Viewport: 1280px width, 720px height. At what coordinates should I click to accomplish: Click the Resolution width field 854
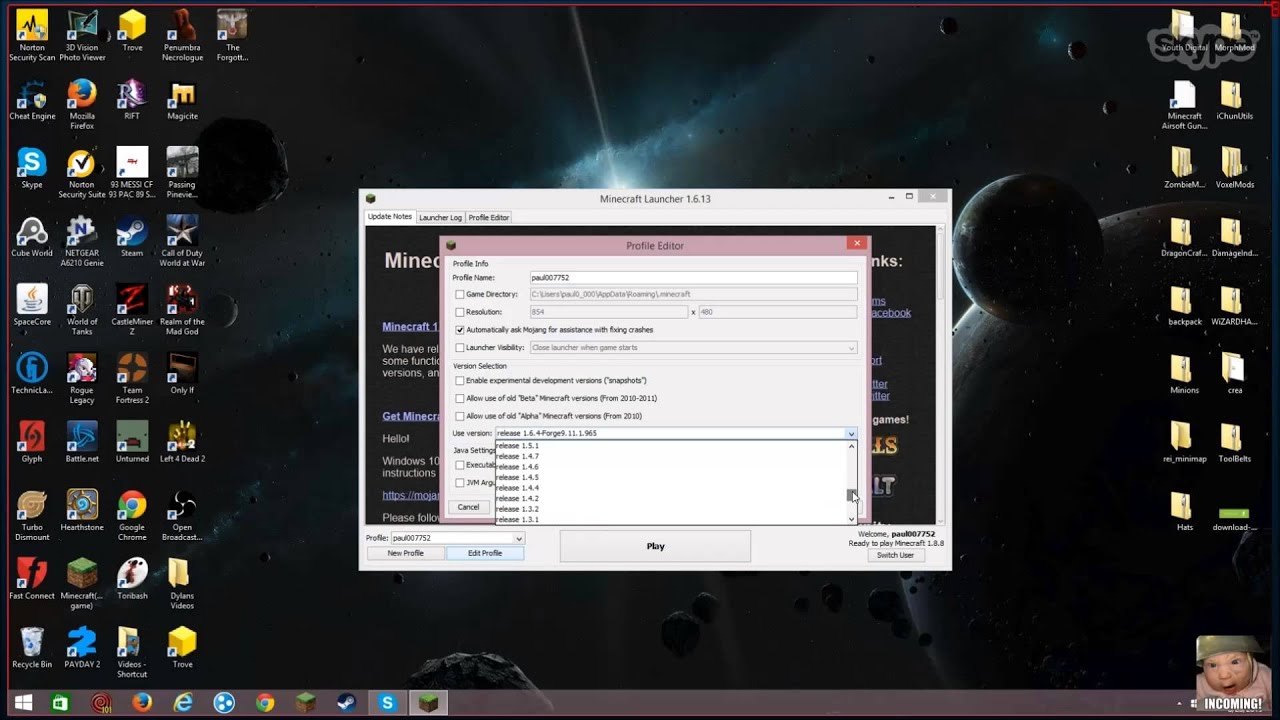pos(609,312)
